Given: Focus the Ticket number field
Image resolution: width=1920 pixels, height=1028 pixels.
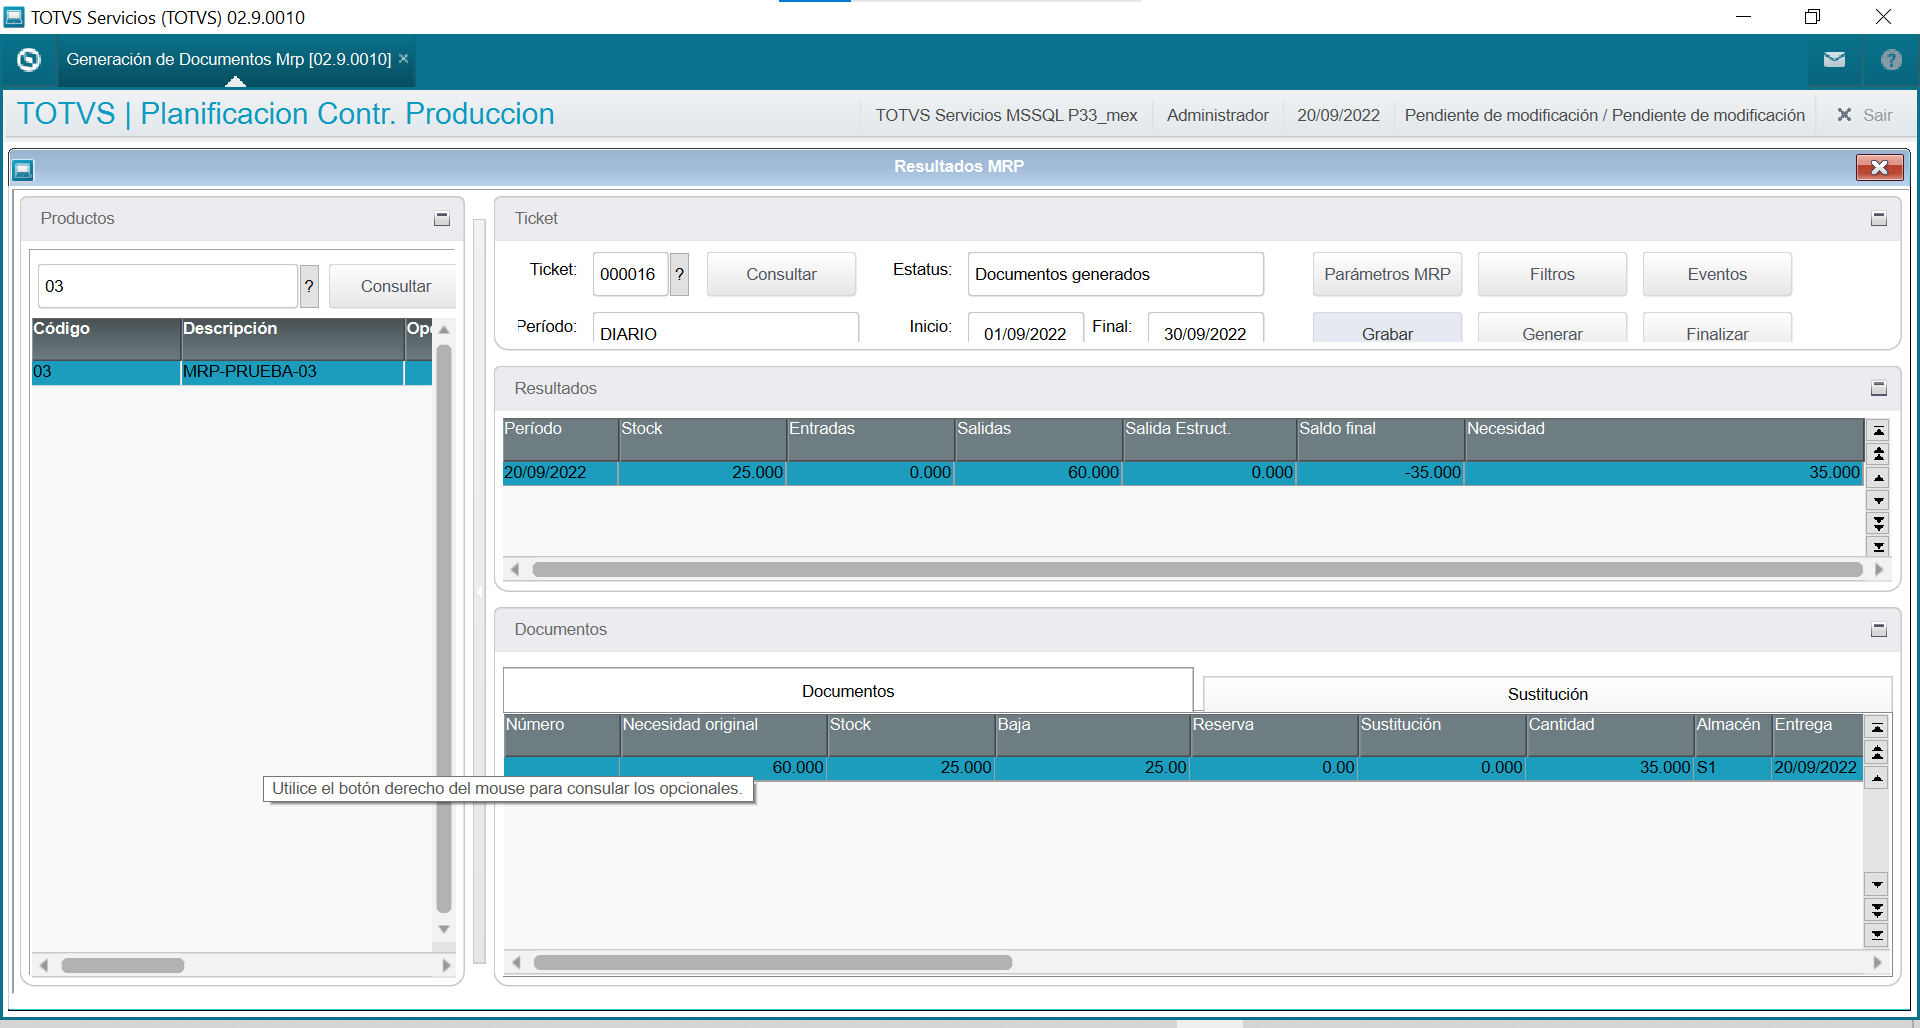Looking at the screenshot, I should coord(630,274).
